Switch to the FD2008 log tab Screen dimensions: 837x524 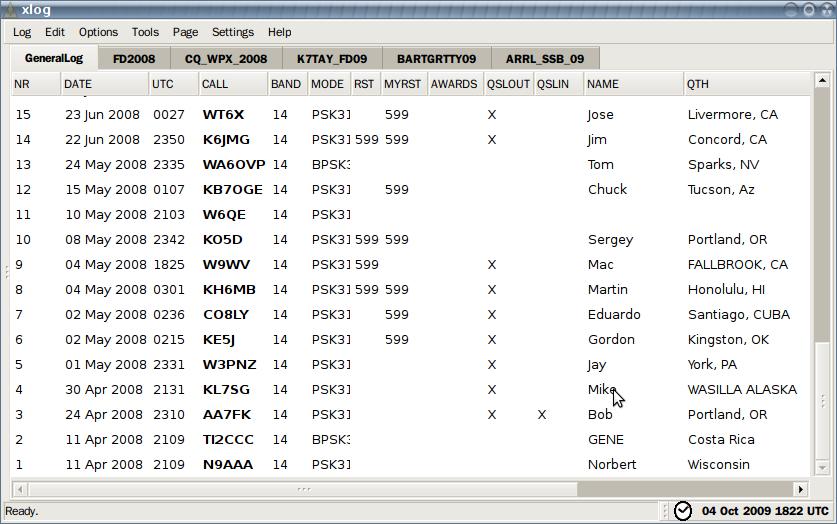(134, 59)
